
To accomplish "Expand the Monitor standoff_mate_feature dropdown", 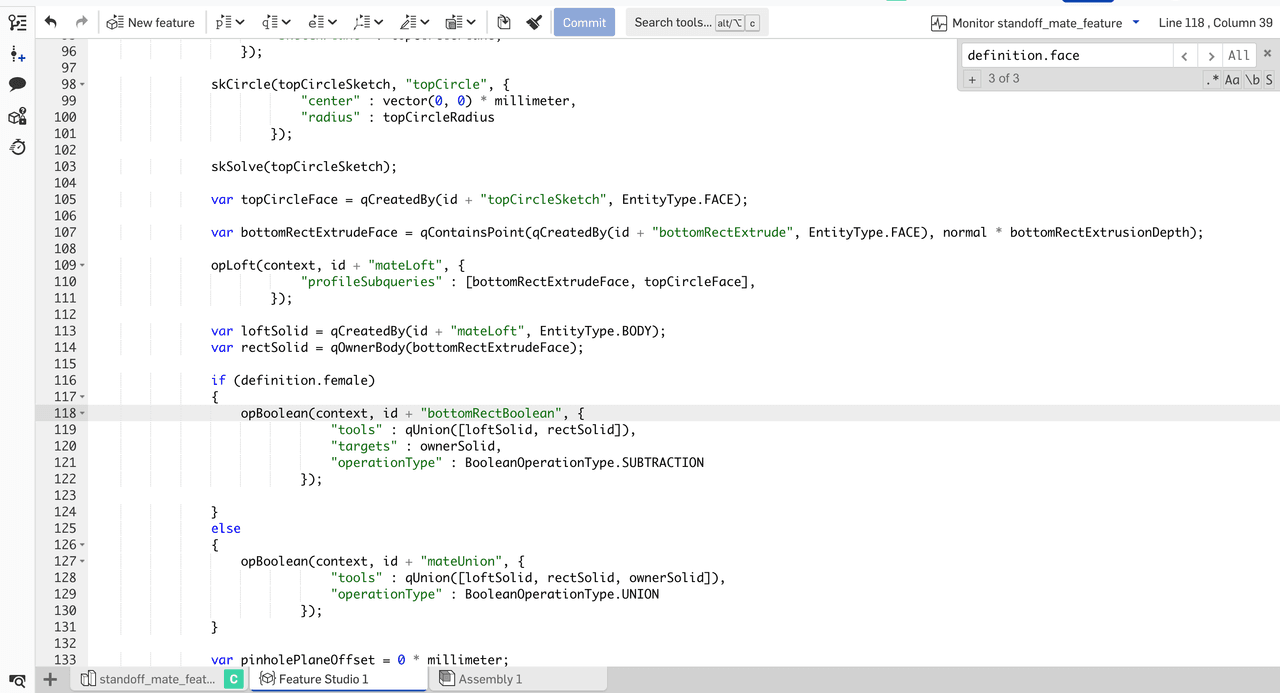I will point(1136,22).
